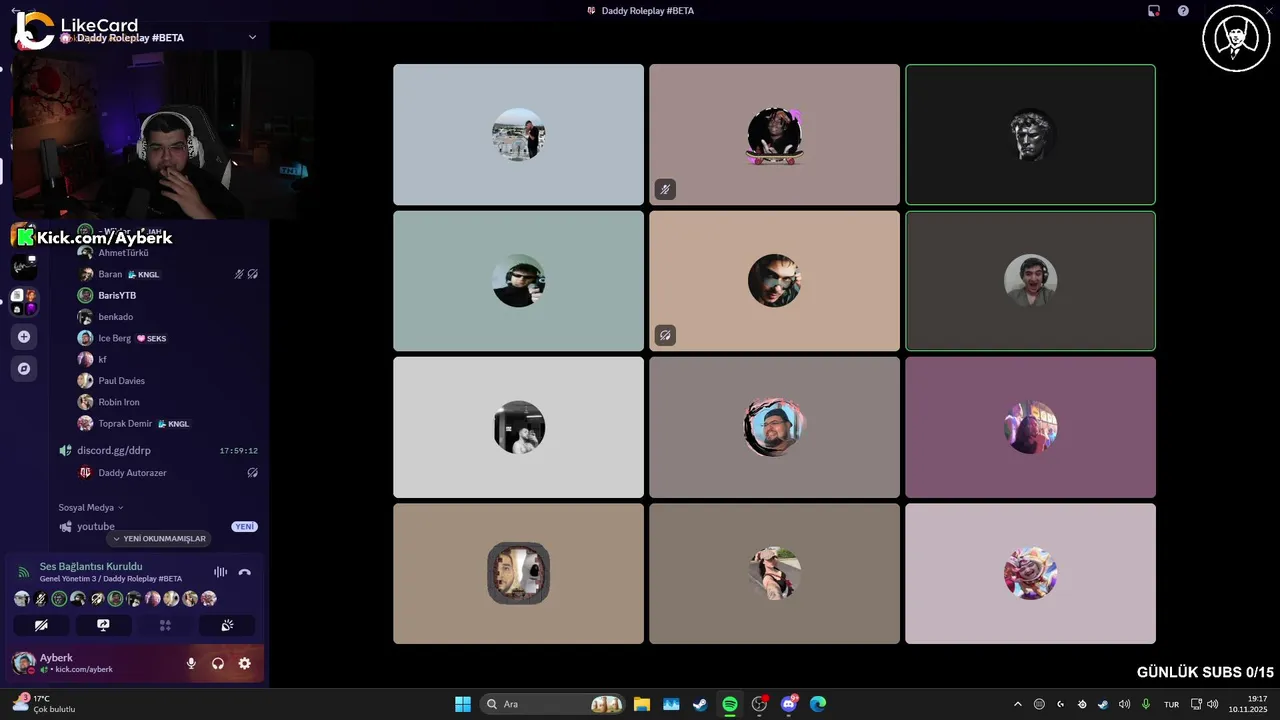Open Discord from taskbar

(789, 704)
